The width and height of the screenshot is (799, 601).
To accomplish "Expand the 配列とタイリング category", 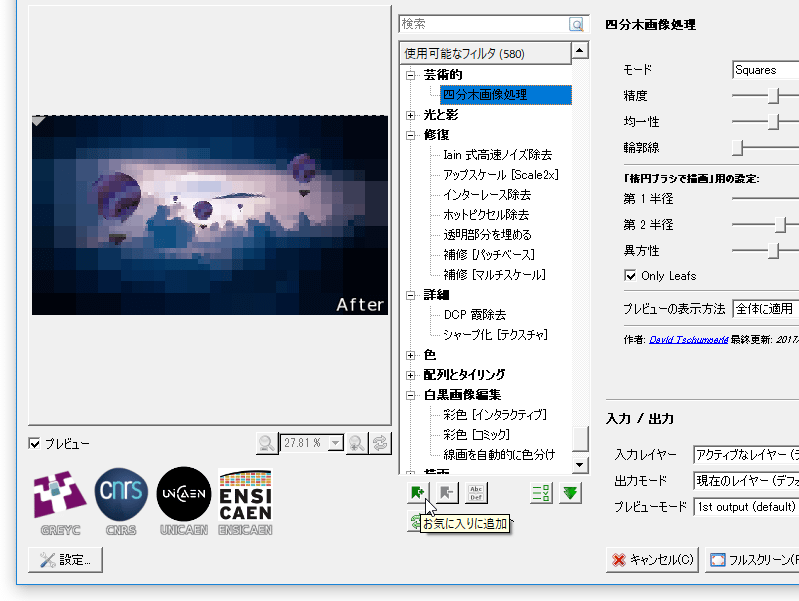I will pos(410,375).
